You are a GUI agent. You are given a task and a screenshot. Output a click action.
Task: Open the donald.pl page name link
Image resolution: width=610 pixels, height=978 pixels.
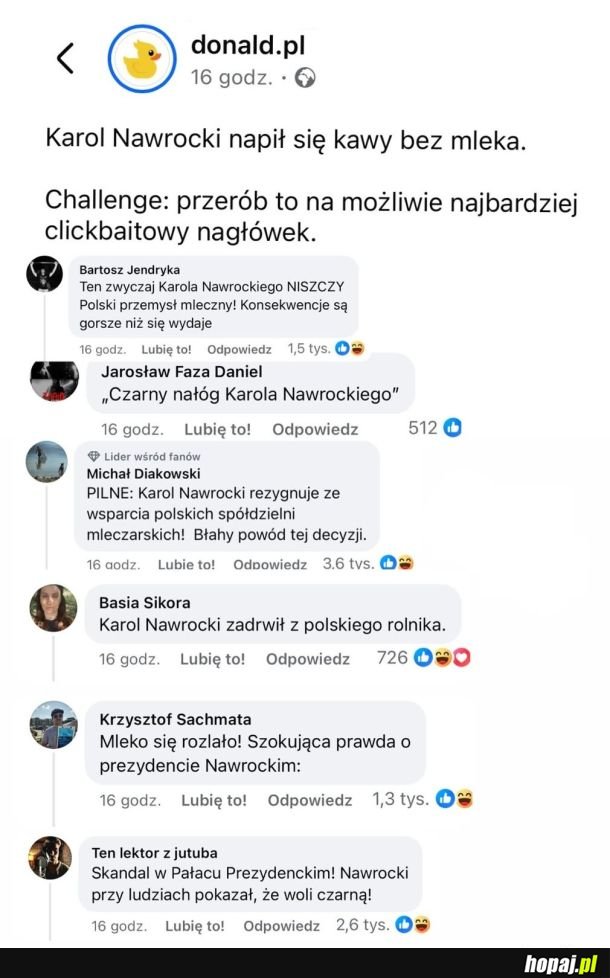pyautogui.click(x=247, y=45)
